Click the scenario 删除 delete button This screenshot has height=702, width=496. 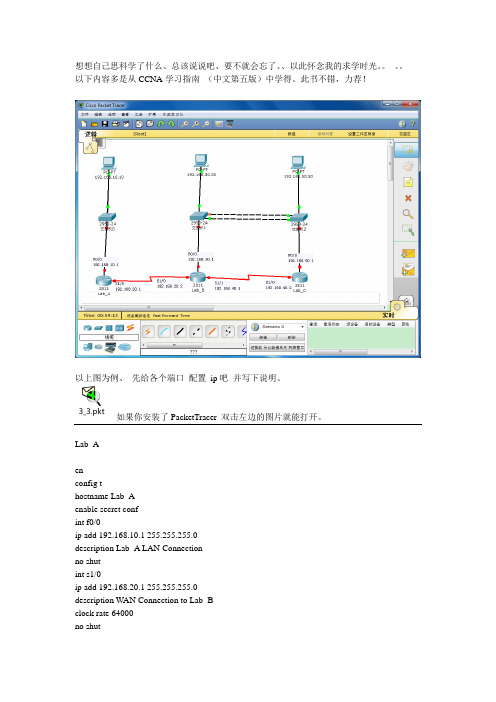(291, 337)
